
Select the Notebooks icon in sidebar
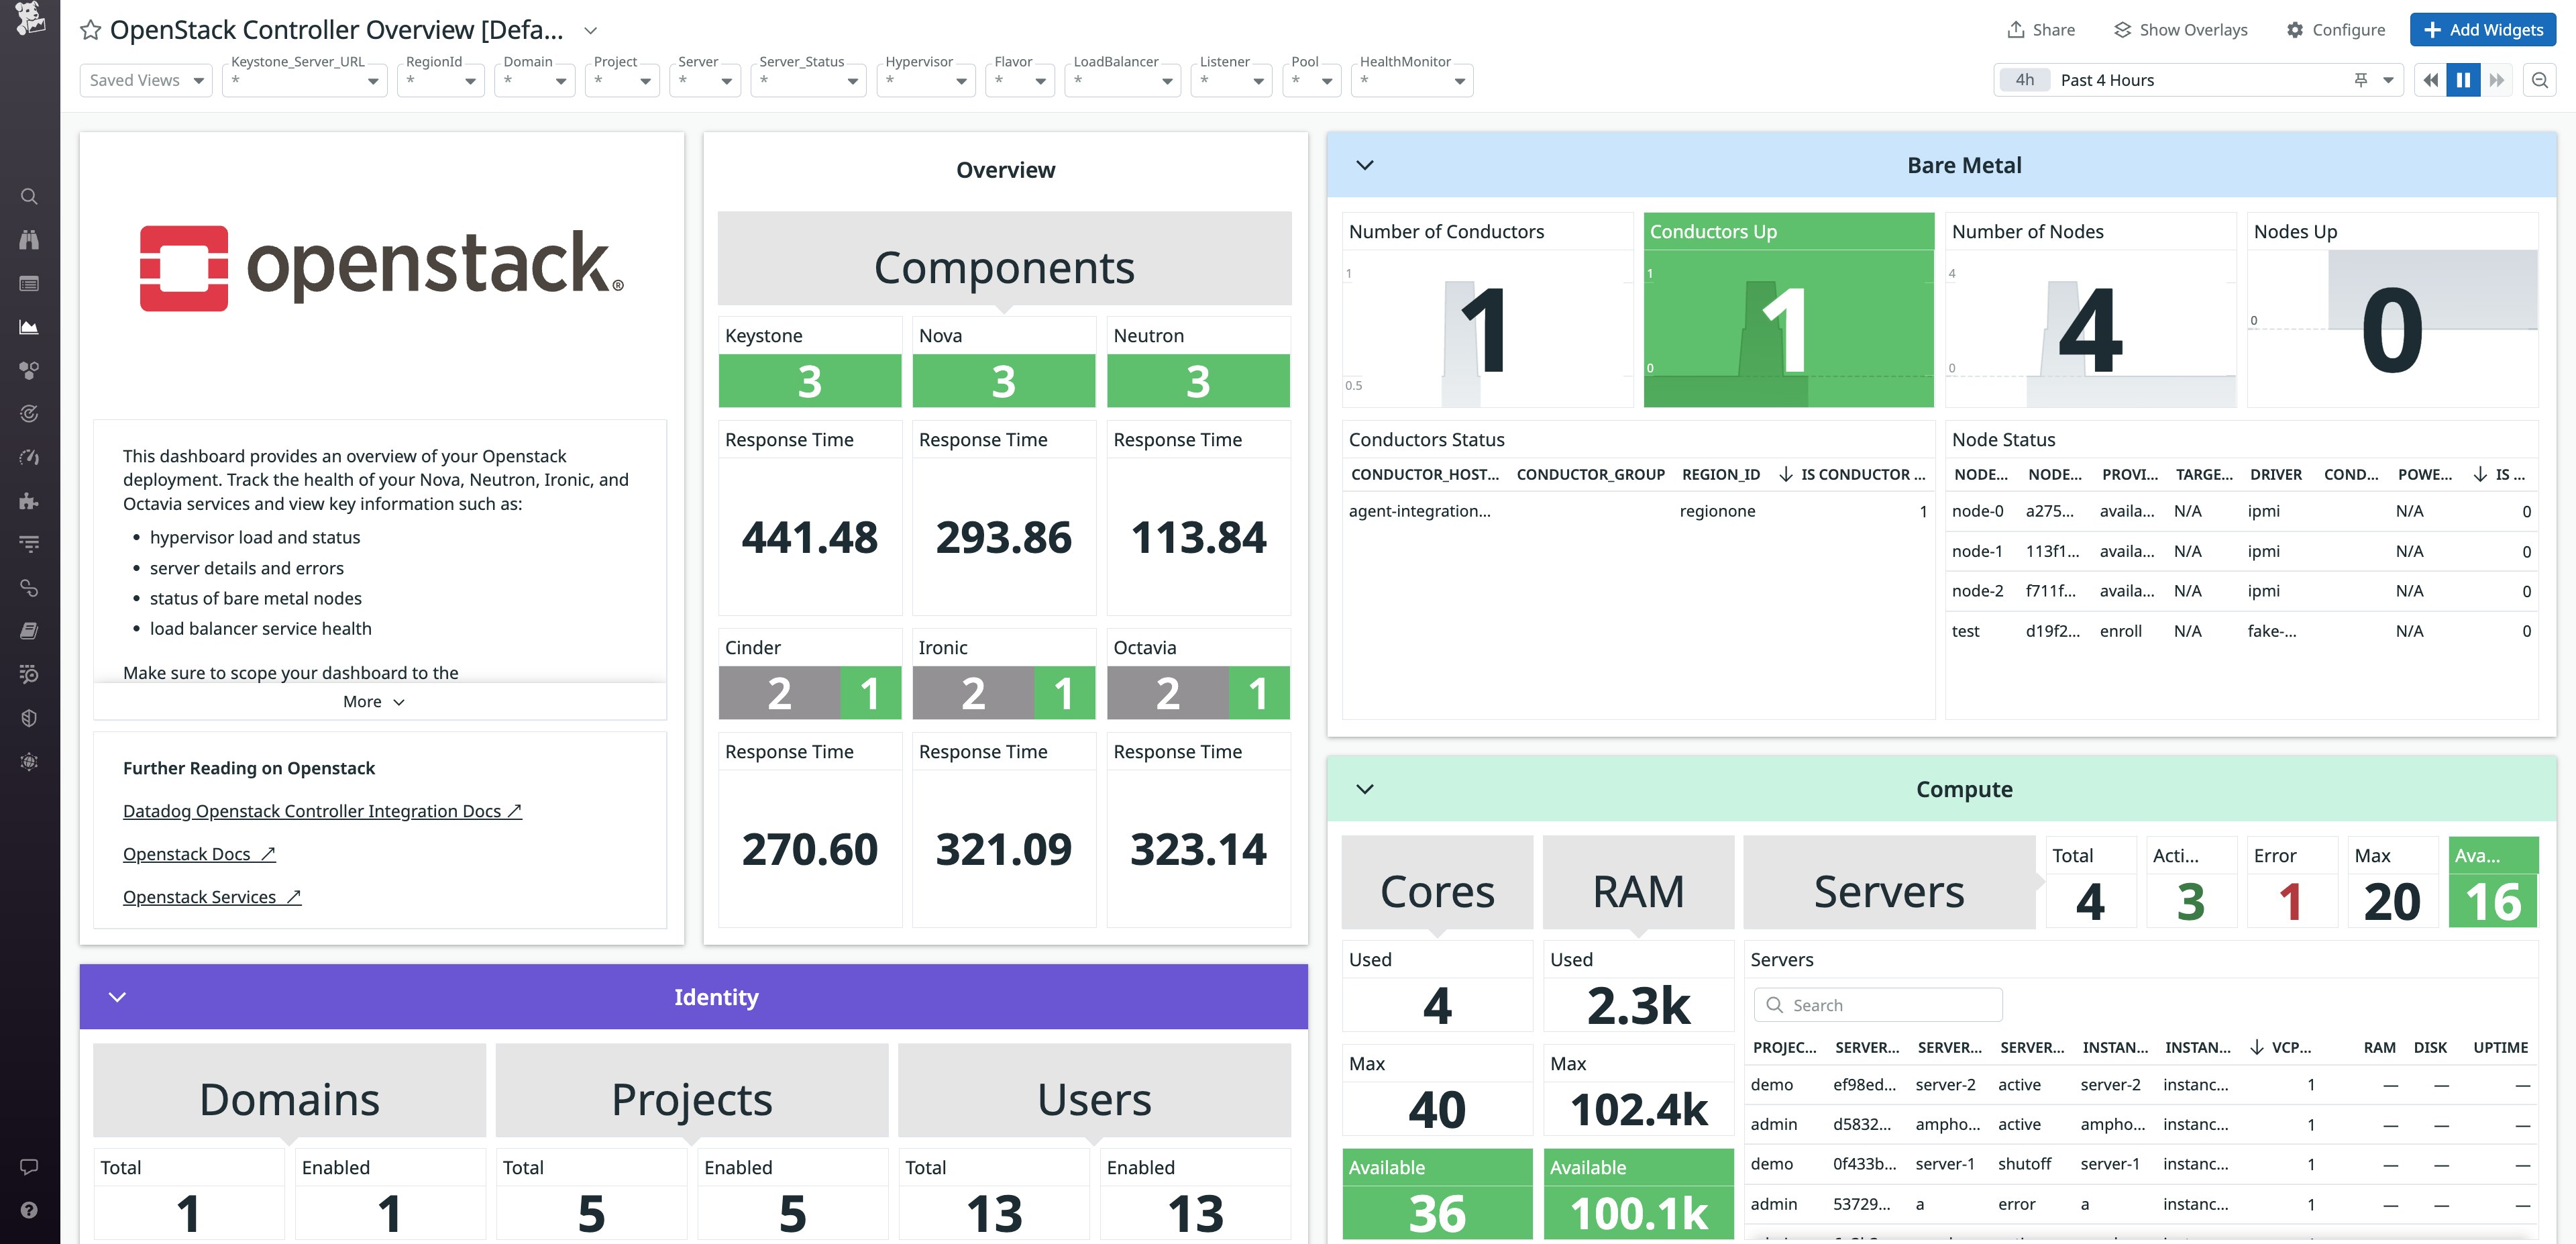[x=29, y=630]
